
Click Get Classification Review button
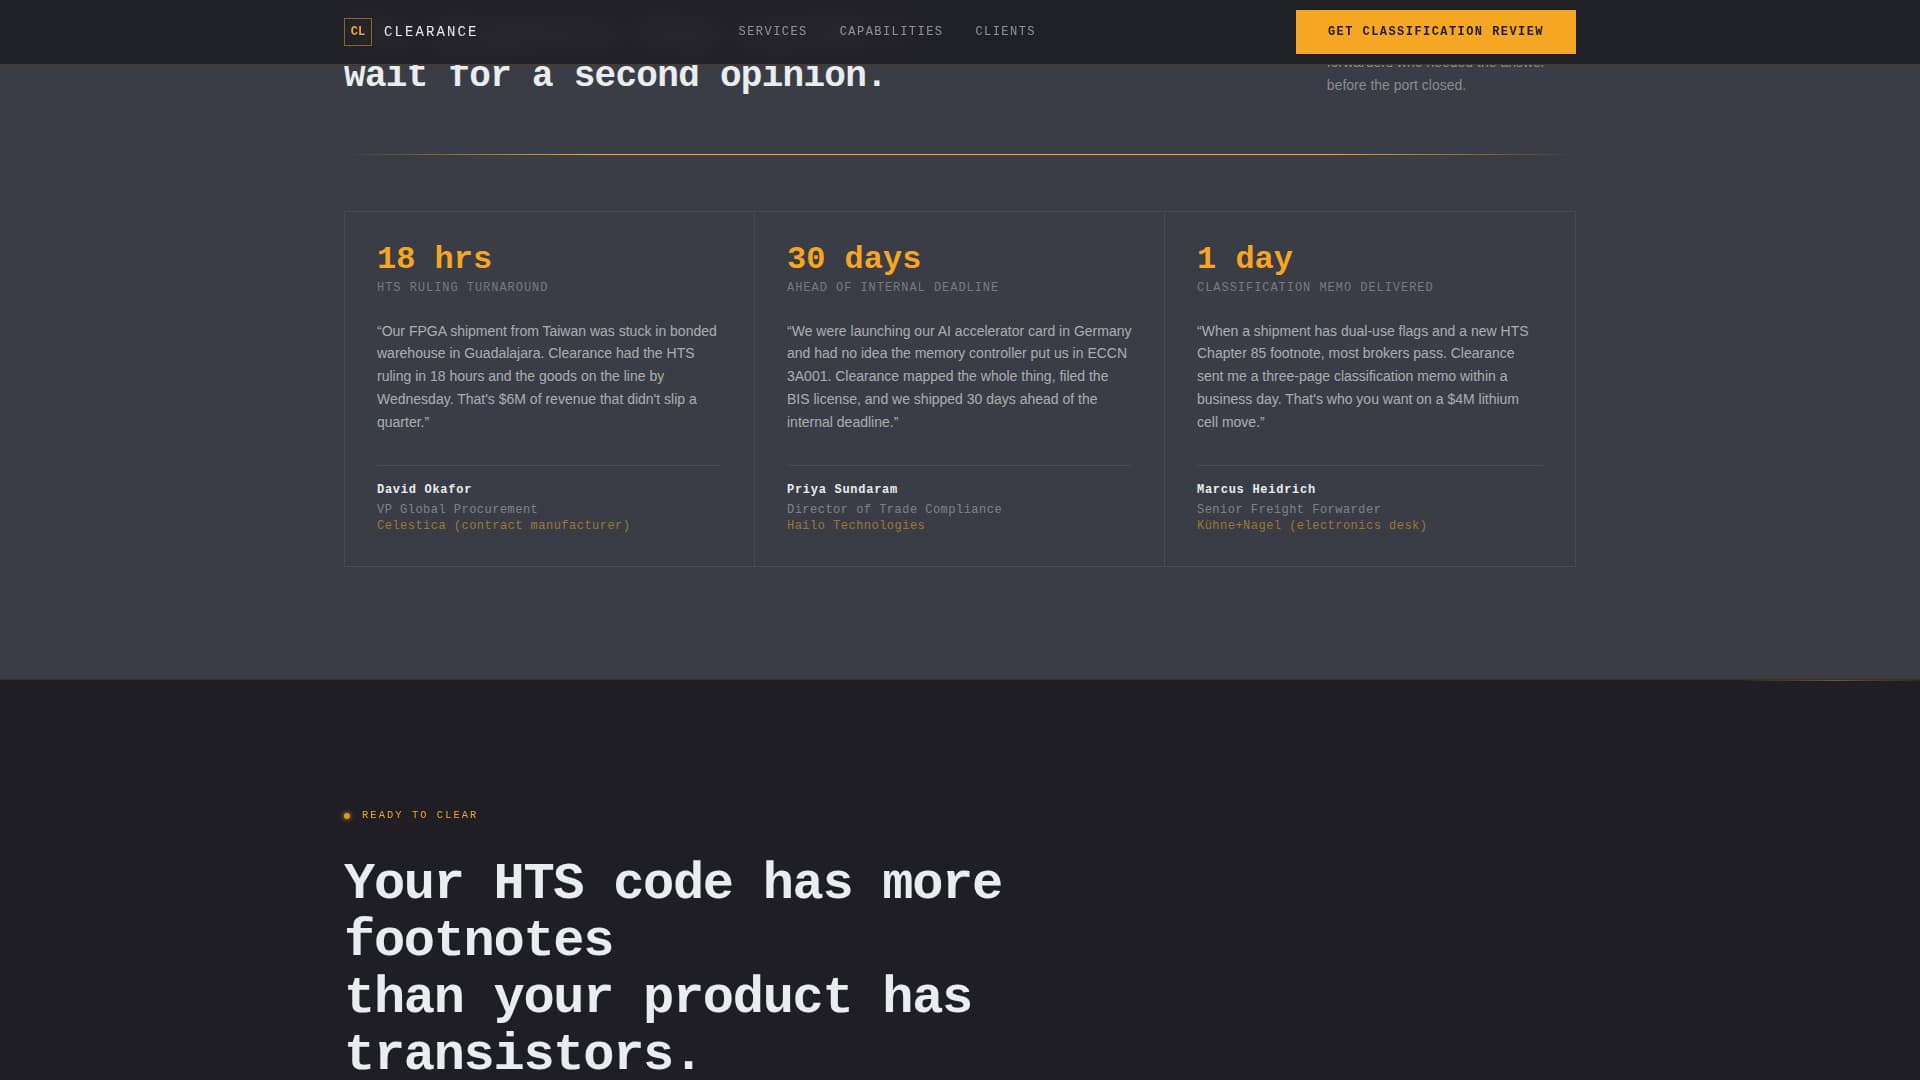click(1435, 32)
